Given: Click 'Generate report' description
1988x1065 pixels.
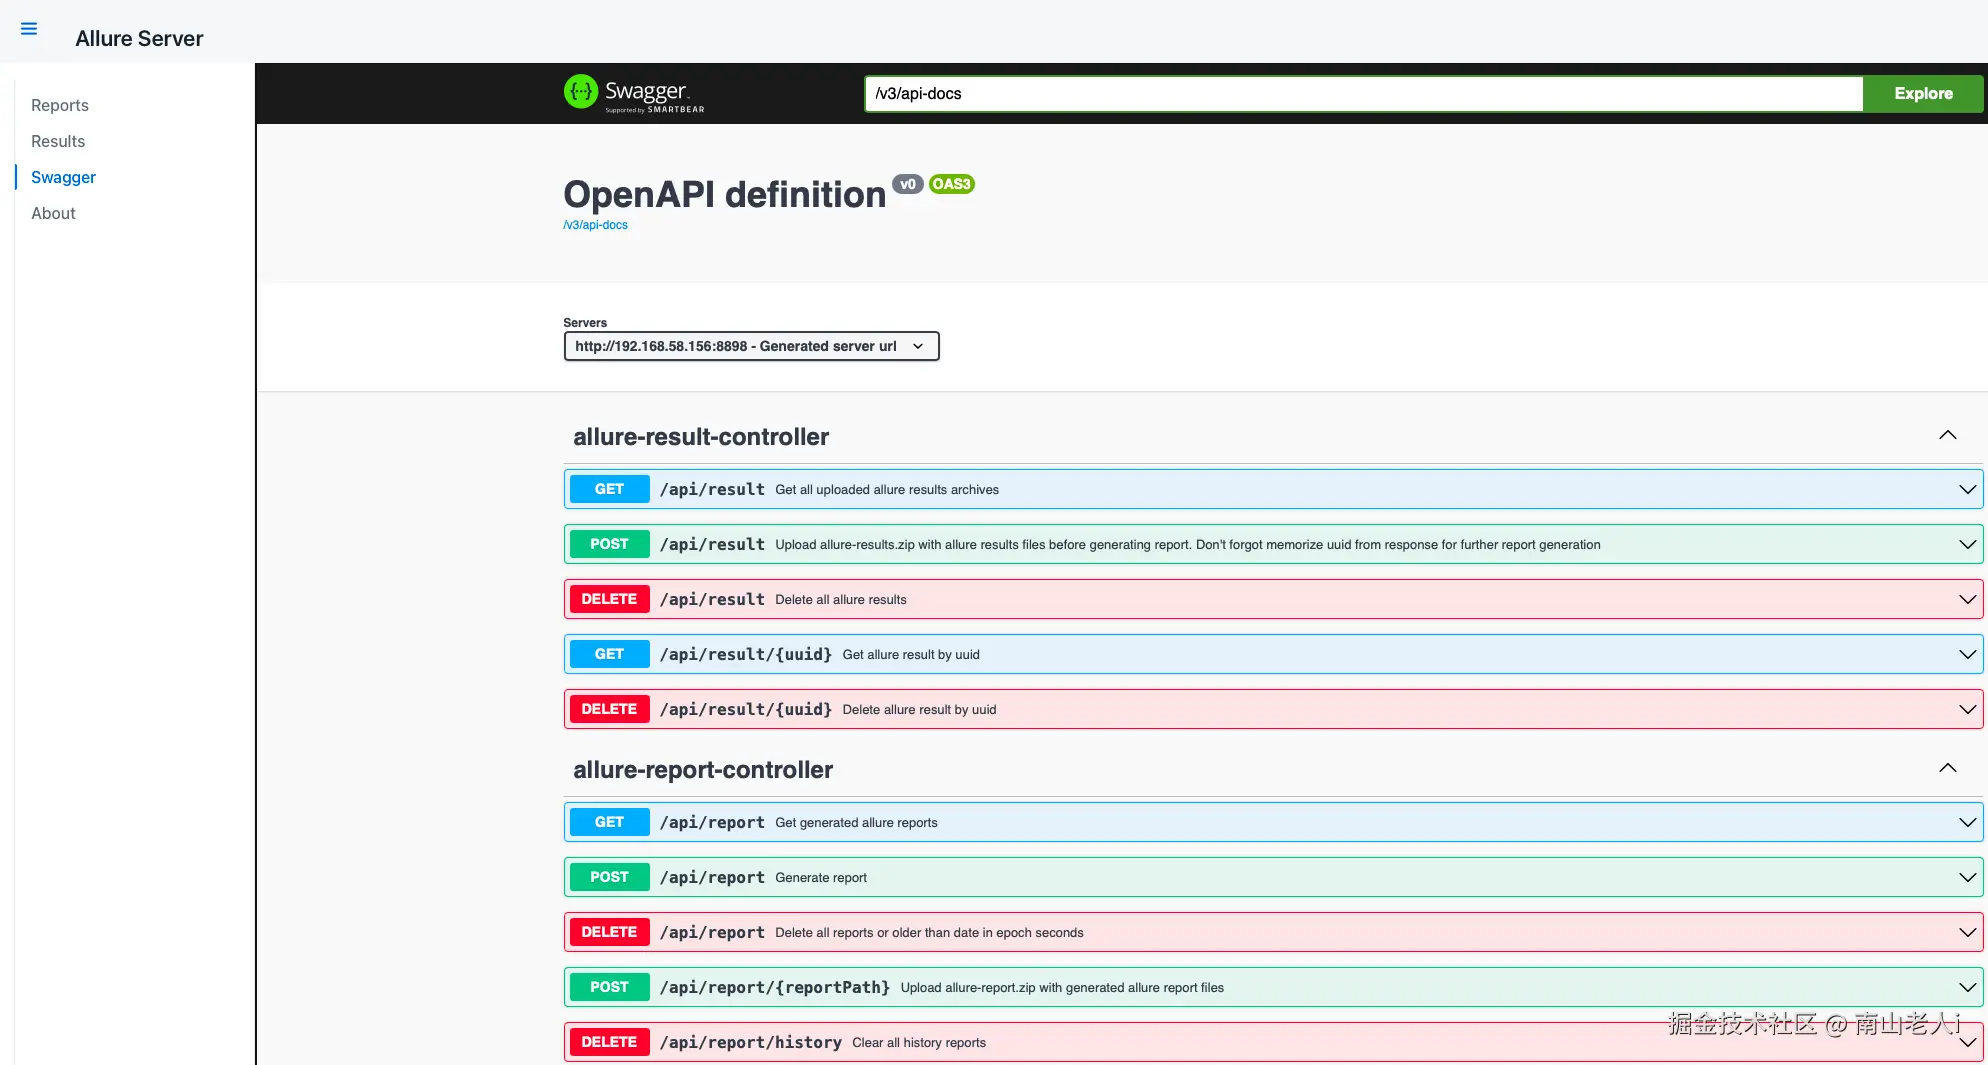Looking at the screenshot, I should [821, 878].
